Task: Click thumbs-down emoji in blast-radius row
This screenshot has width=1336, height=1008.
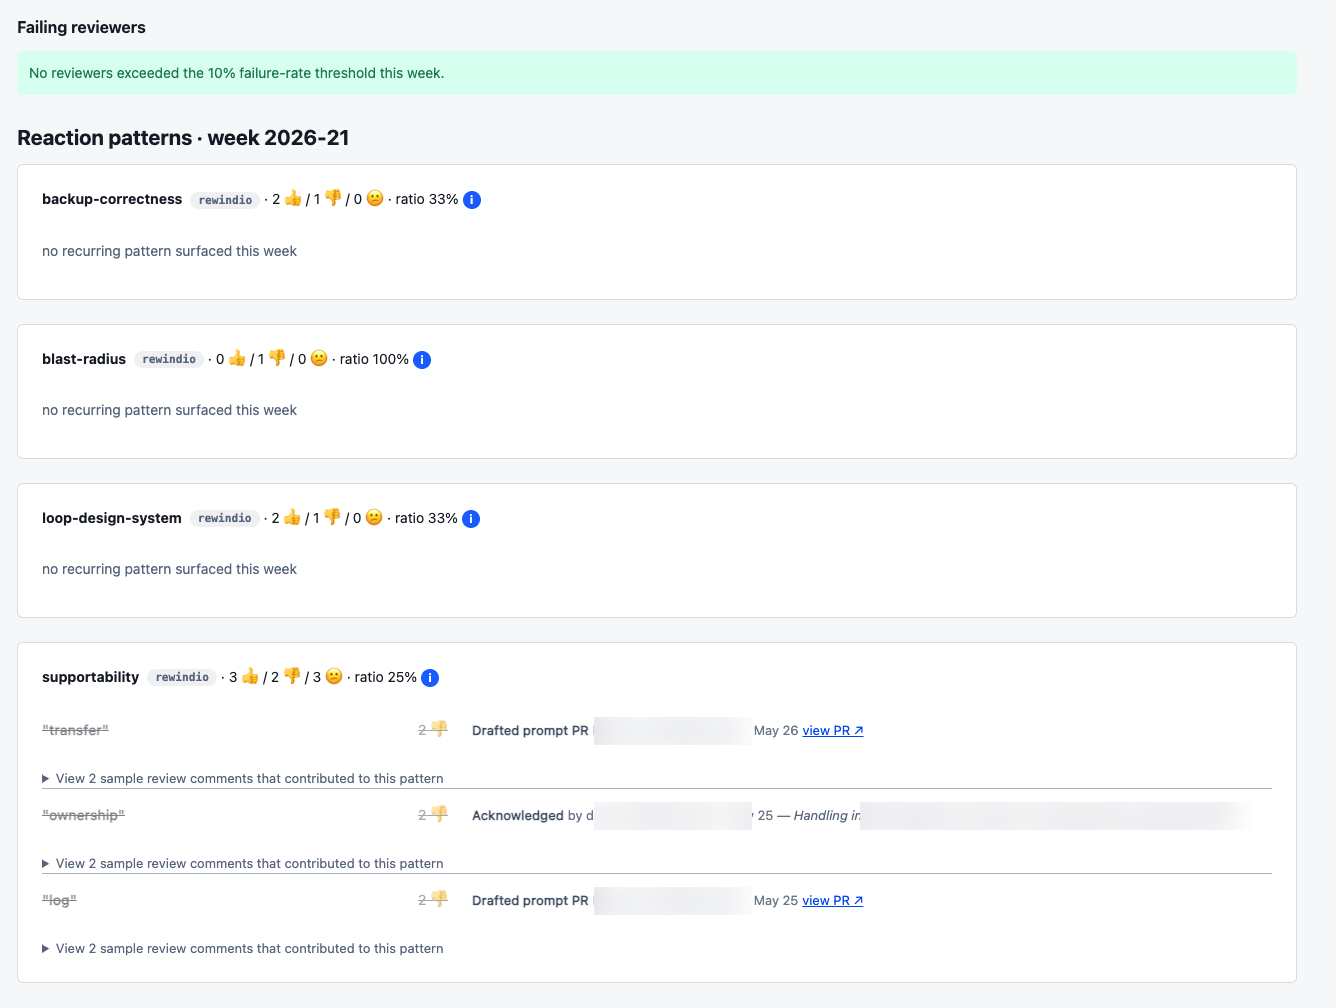Action: tap(278, 358)
